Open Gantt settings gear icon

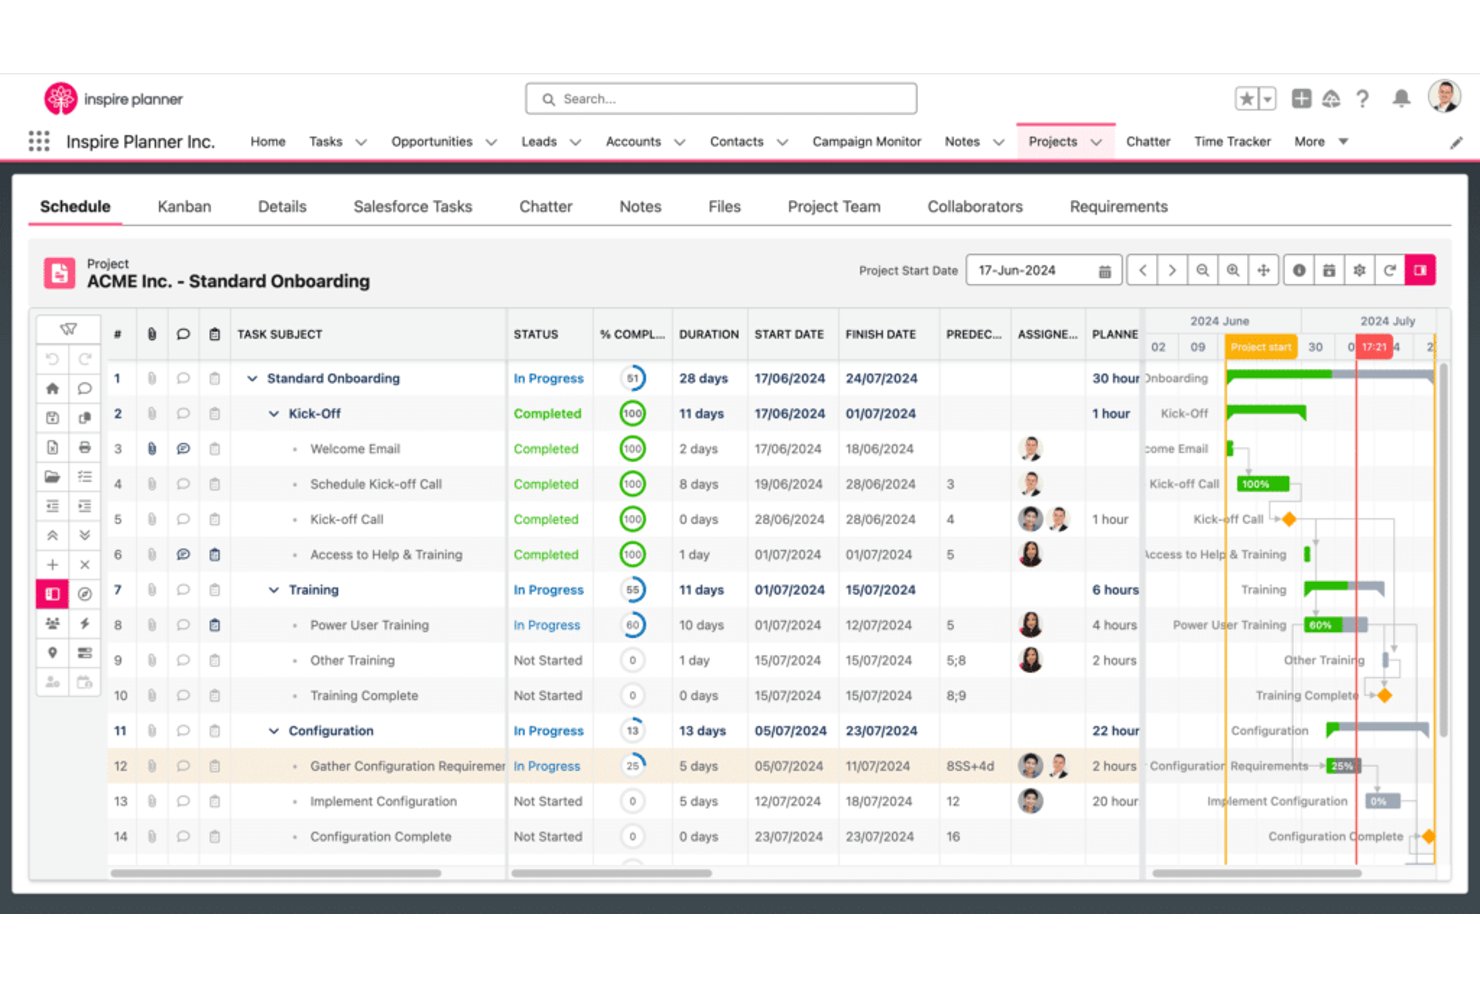point(1359,270)
